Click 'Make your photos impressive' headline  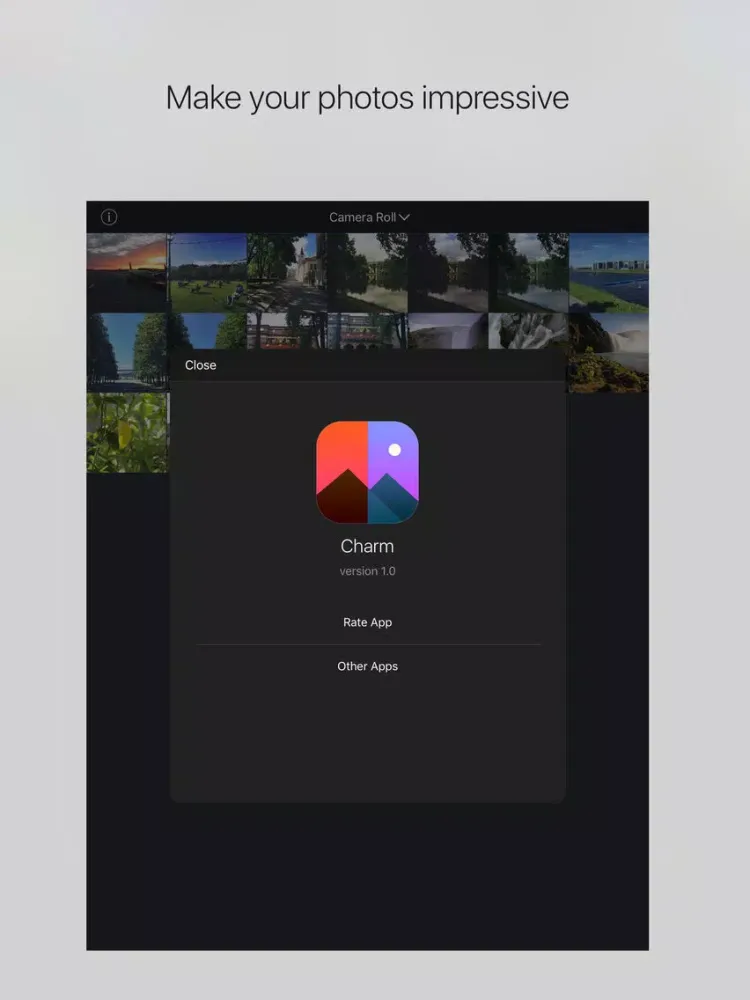[367, 98]
